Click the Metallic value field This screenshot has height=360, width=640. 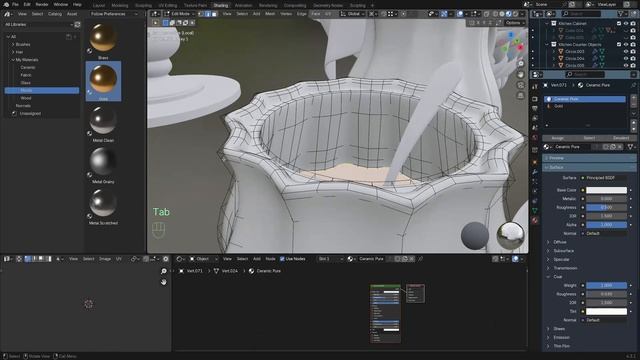pos(606,199)
